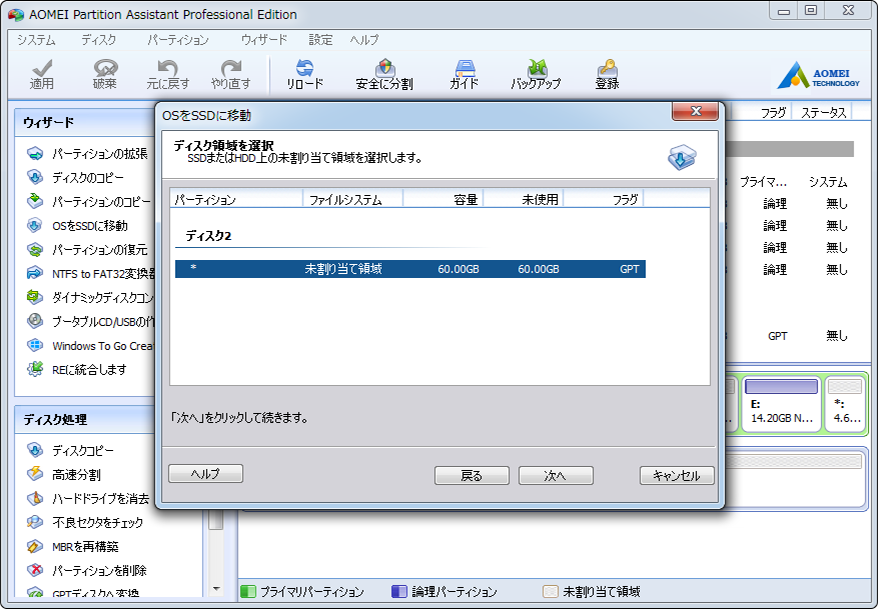Select ハードドライブを消去 icon
Screen dimensions: 878x609
tap(35, 498)
